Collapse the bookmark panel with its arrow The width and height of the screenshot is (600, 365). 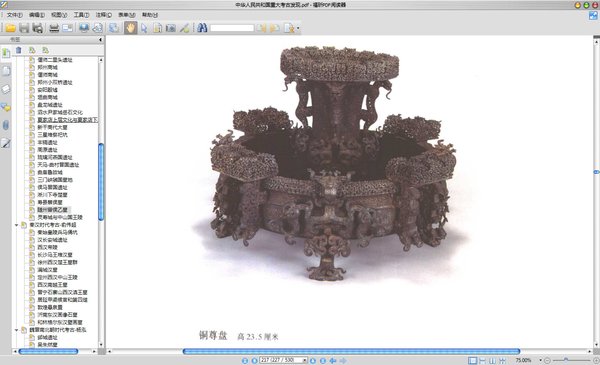100,39
